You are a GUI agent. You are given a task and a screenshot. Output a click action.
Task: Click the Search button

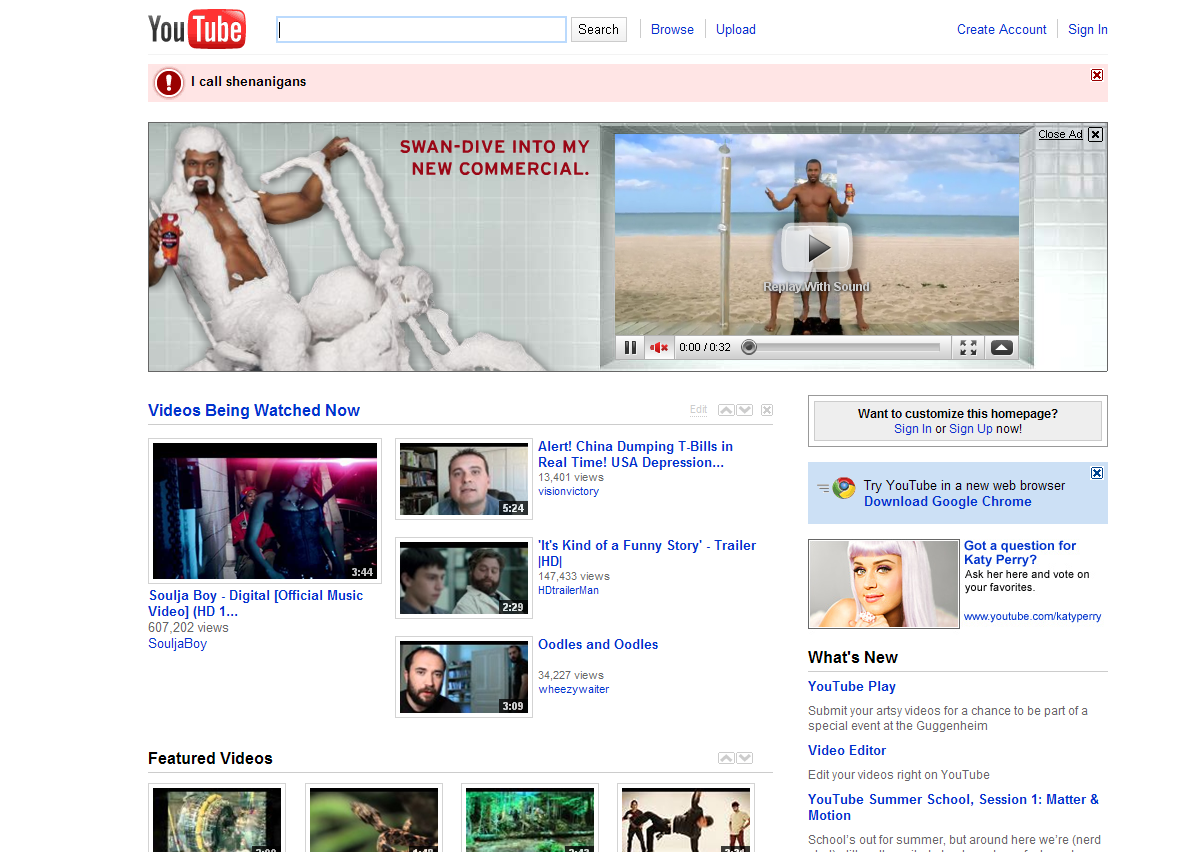point(598,30)
